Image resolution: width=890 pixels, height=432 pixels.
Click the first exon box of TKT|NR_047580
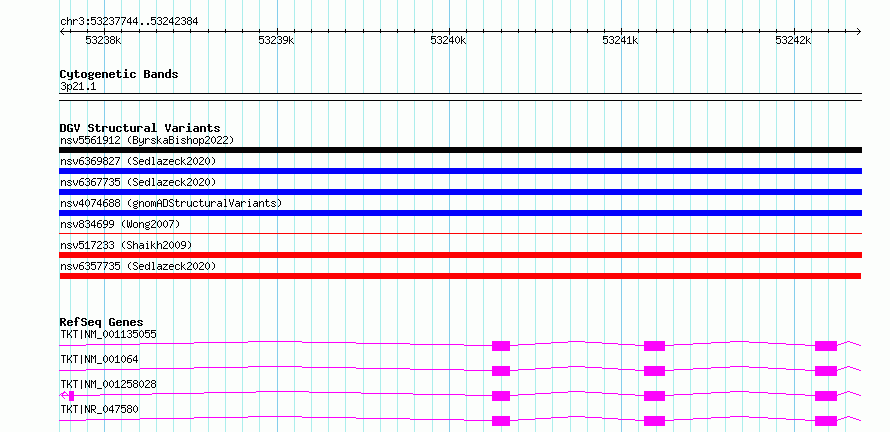[x=501, y=421]
